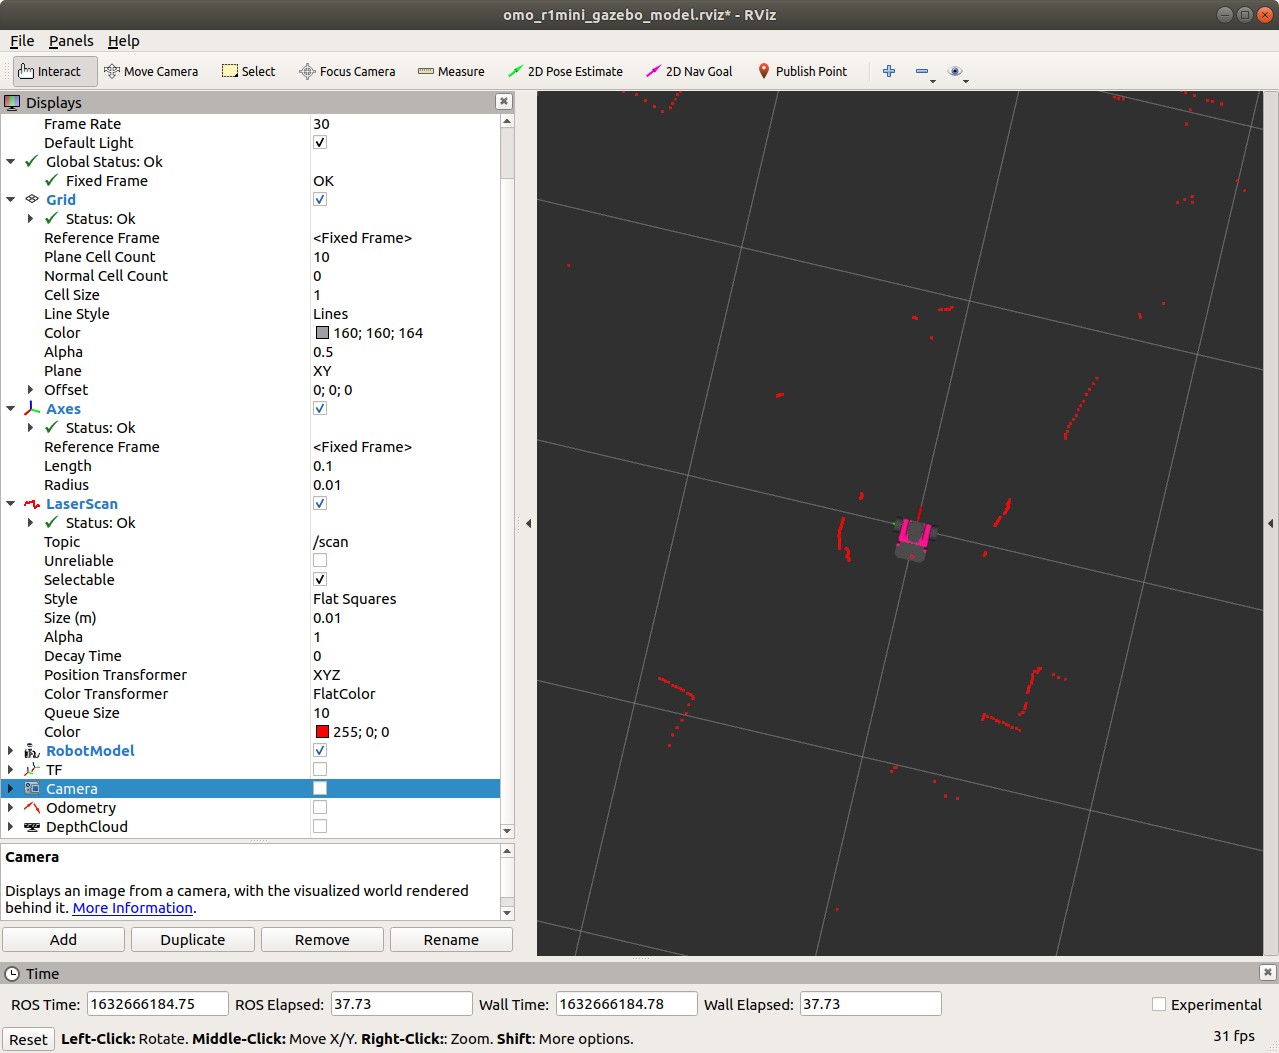Select the Interact tool
This screenshot has height=1053, width=1279.
click(55, 71)
